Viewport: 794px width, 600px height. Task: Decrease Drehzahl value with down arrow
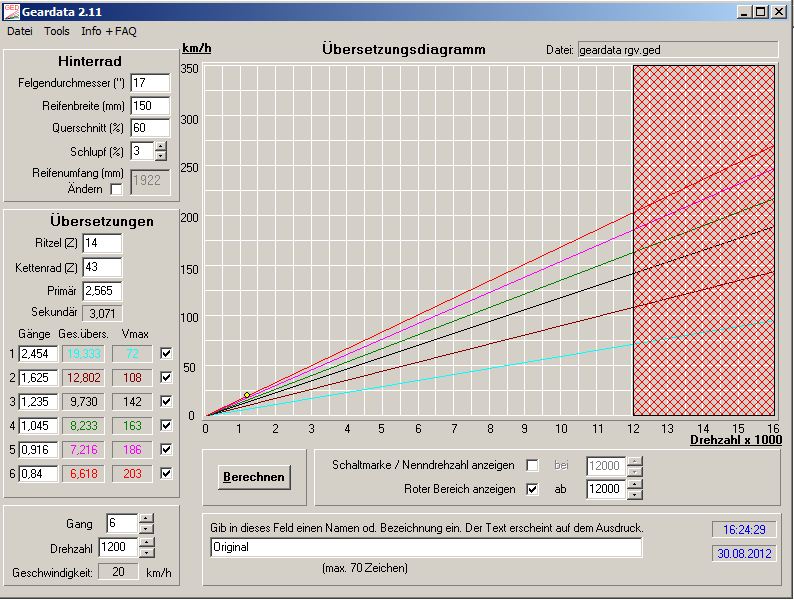[x=146, y=553]
